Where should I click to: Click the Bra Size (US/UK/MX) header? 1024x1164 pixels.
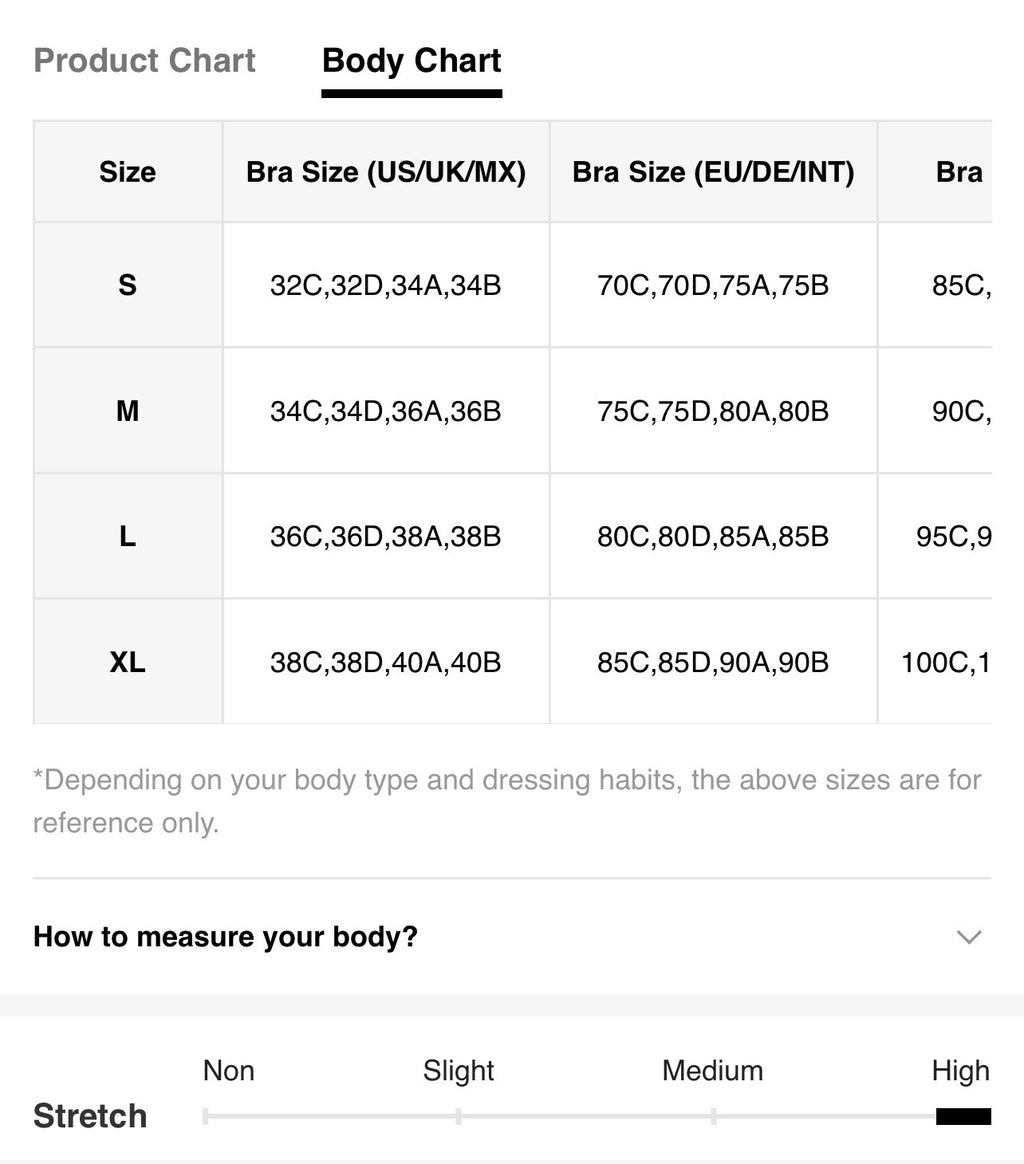tap(386, 171)
